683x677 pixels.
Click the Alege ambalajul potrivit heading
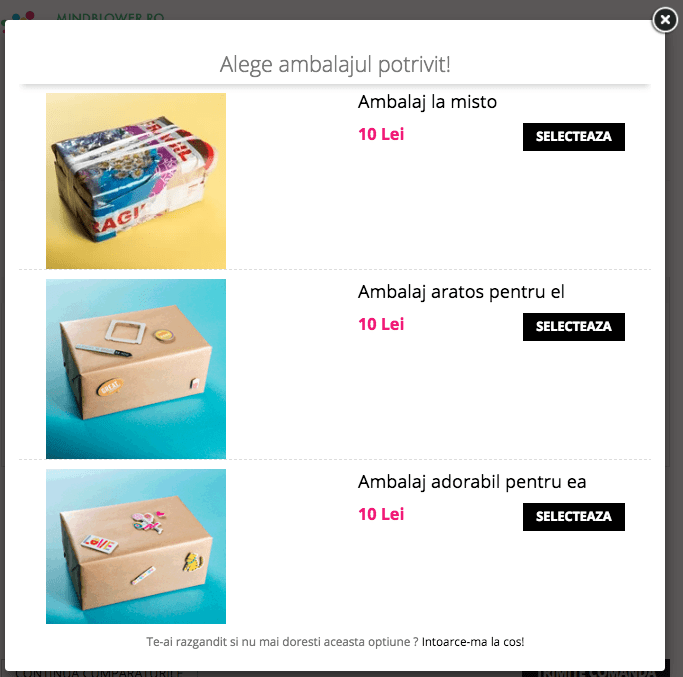[335, 64]
